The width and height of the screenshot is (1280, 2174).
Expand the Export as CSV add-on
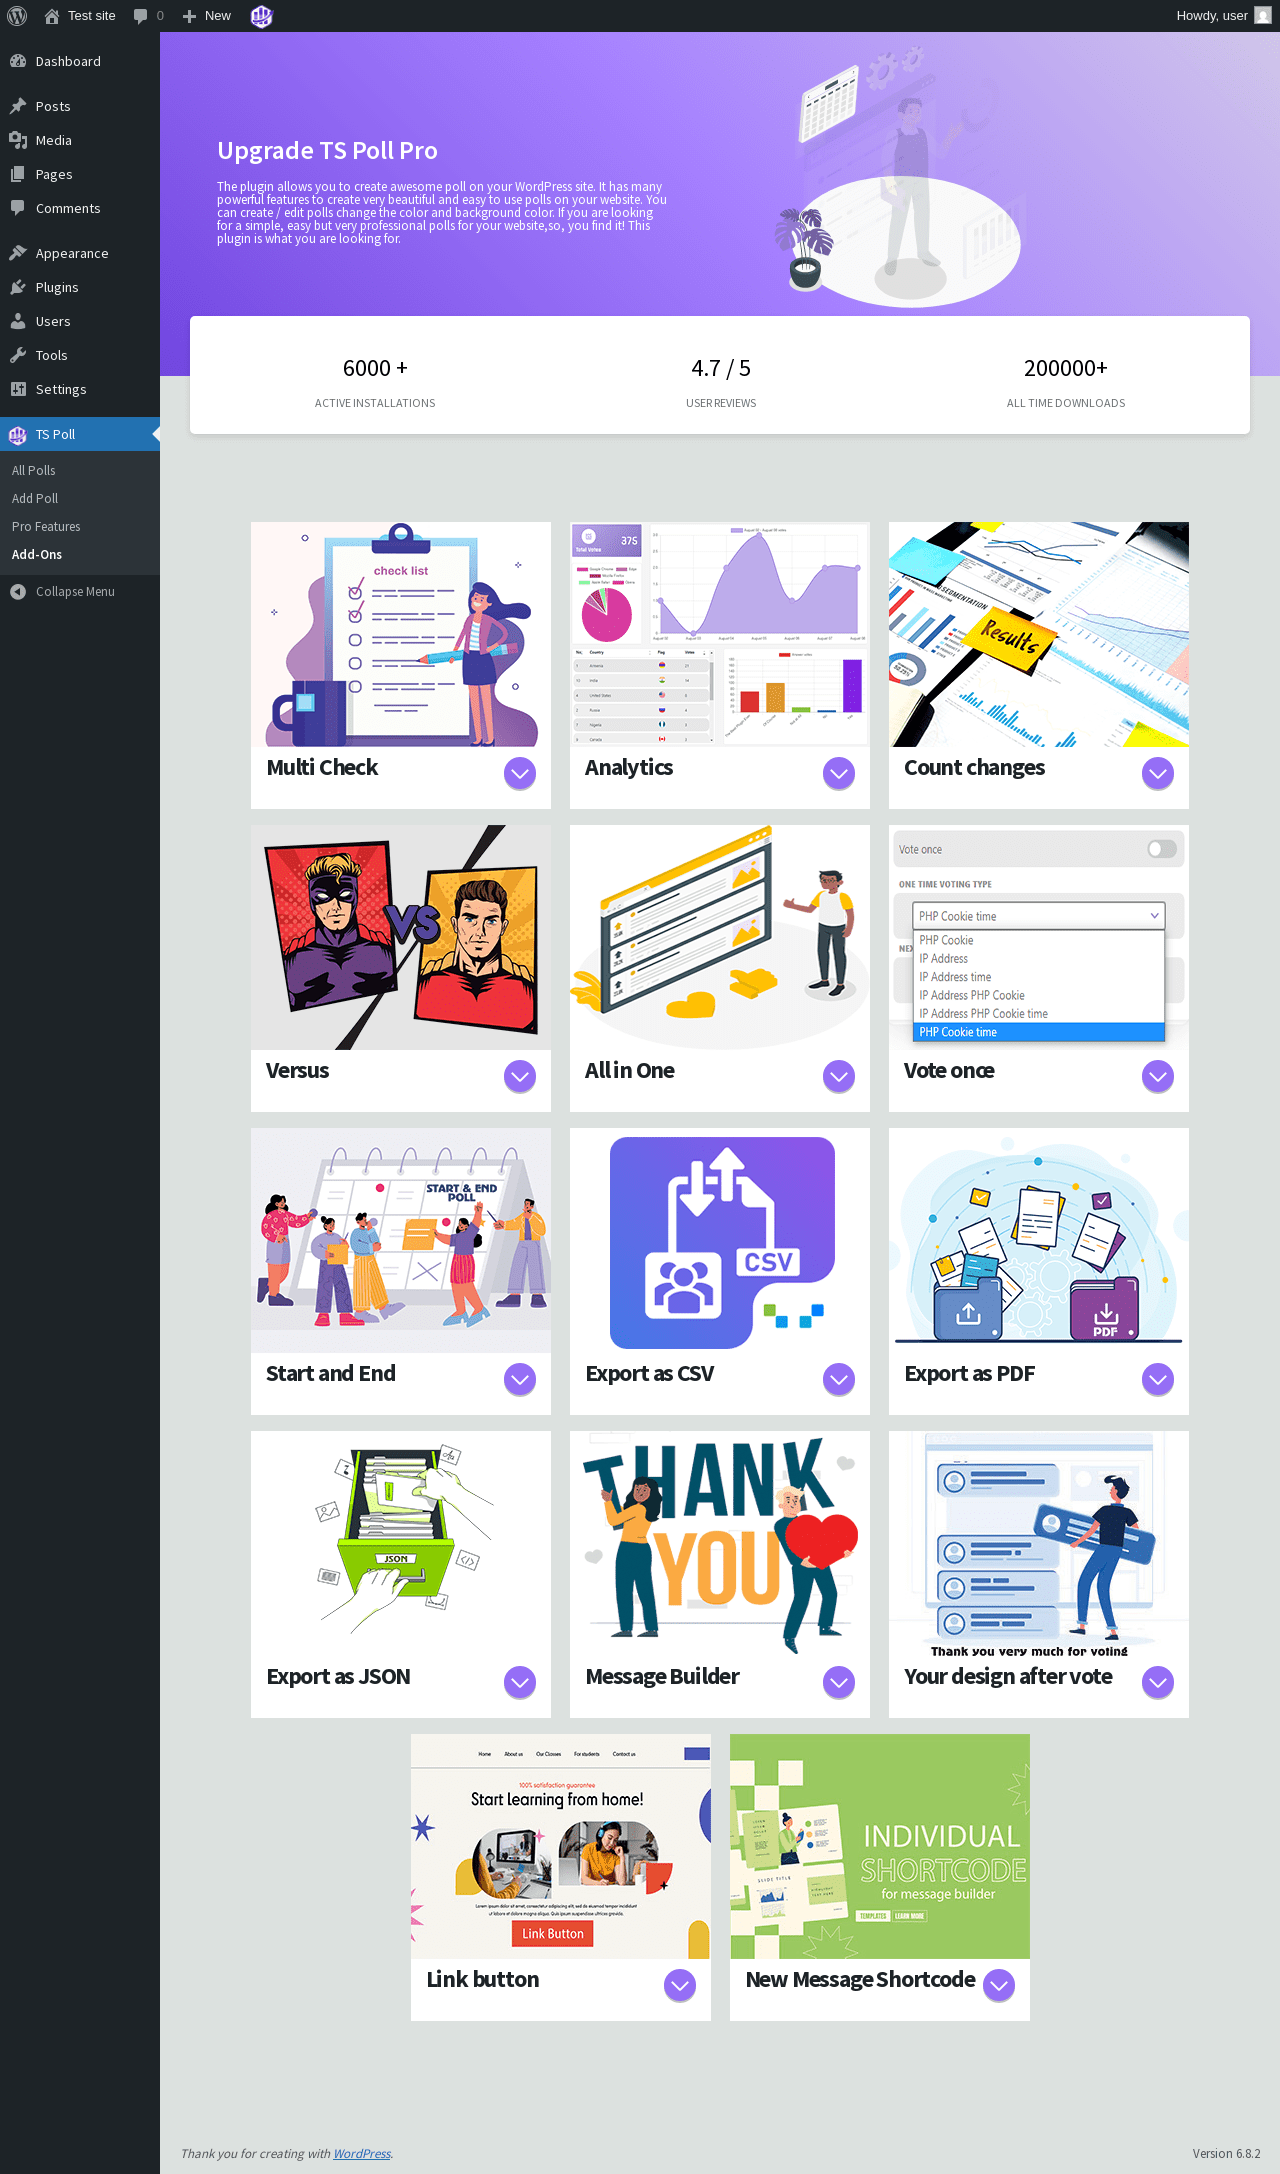(x=839, y=1379)
